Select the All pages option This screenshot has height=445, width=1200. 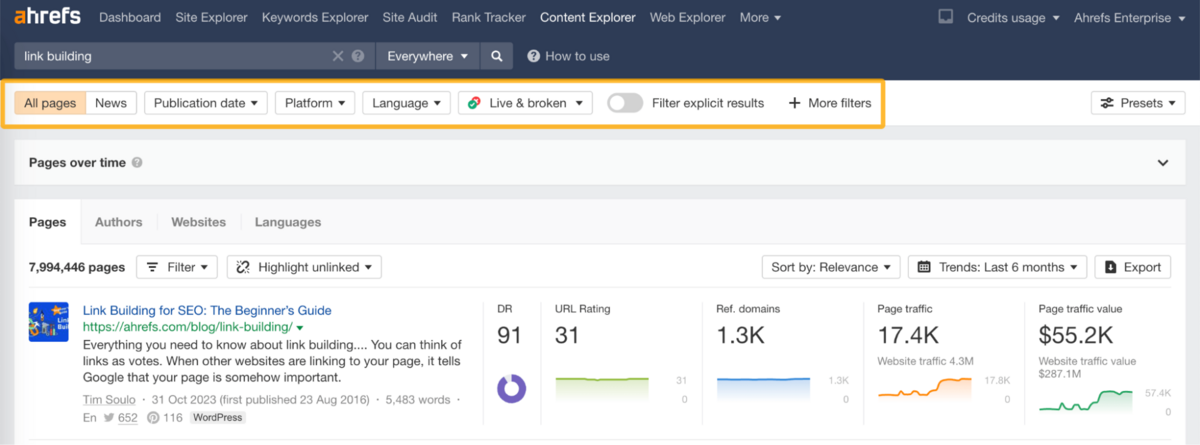click(x=50, y=103)
